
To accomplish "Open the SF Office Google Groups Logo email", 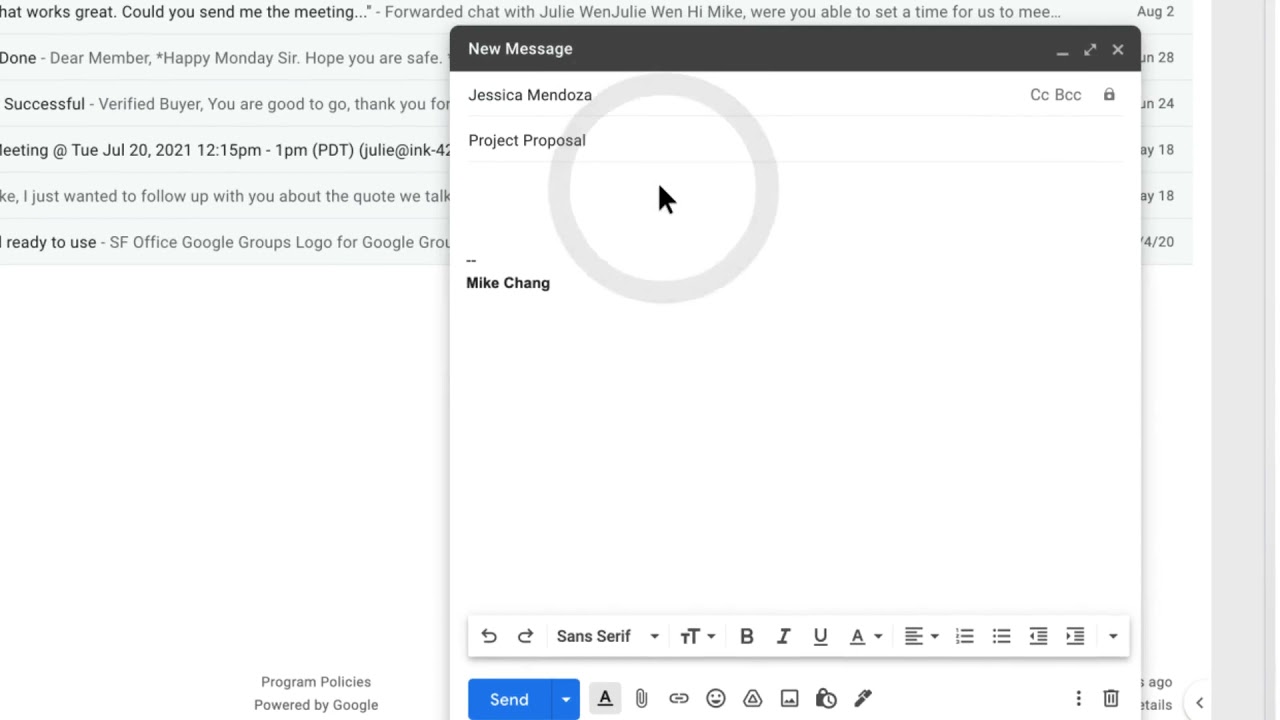I will [x=225, y=242].
